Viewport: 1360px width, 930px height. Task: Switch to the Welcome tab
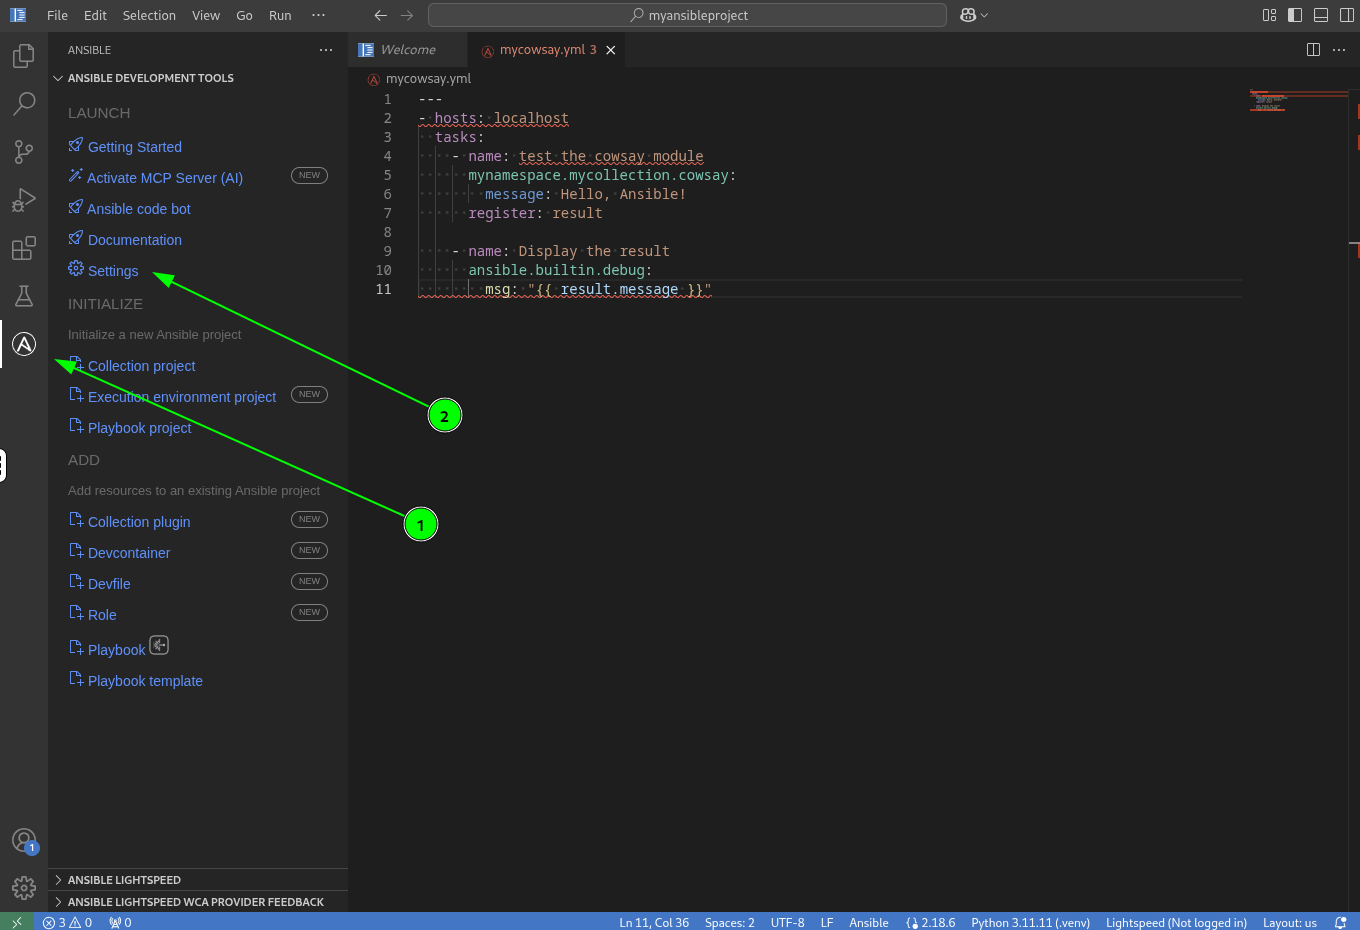pos(408,50)
